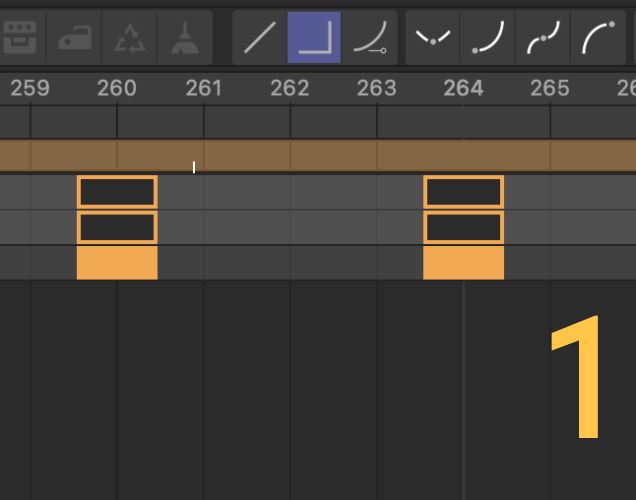Screen dimensions: 636x500
Task: Select the second-row outlined keyframe at frame 264
Action: (x=464, y=227)
